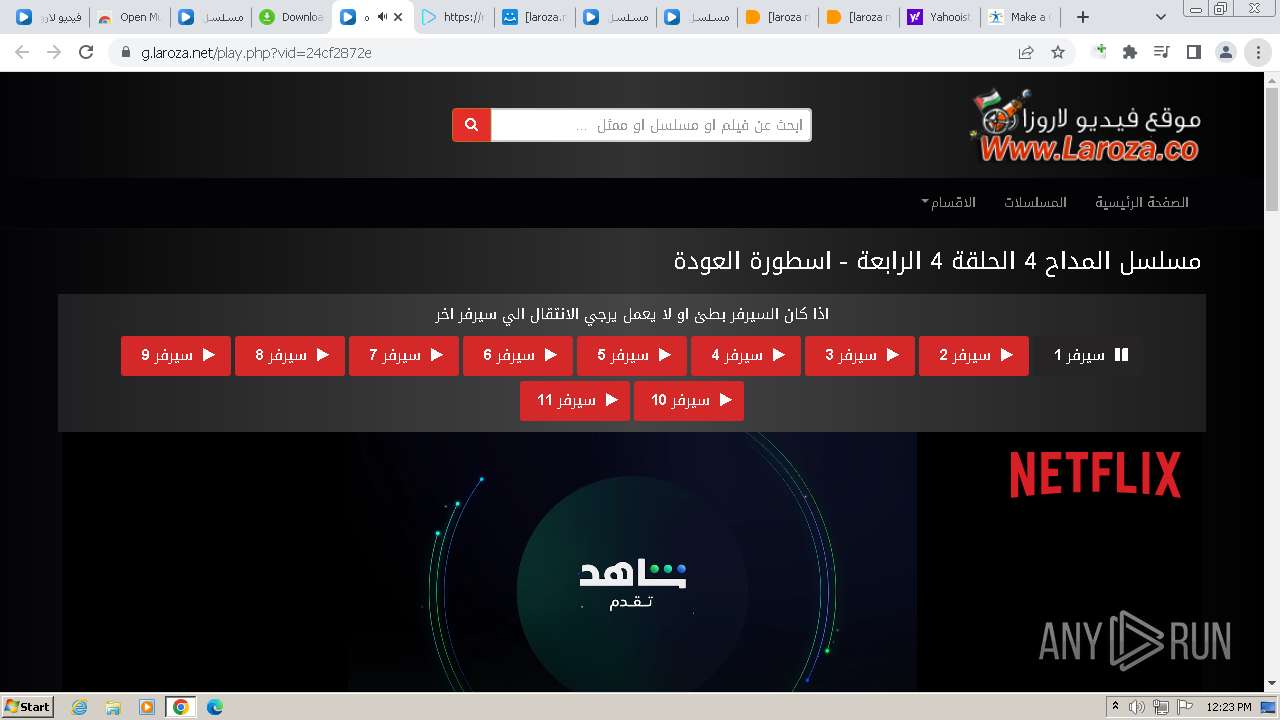
Task: Open الصفحة الرئيسية menu item
Action: [x=1142, y=202]
